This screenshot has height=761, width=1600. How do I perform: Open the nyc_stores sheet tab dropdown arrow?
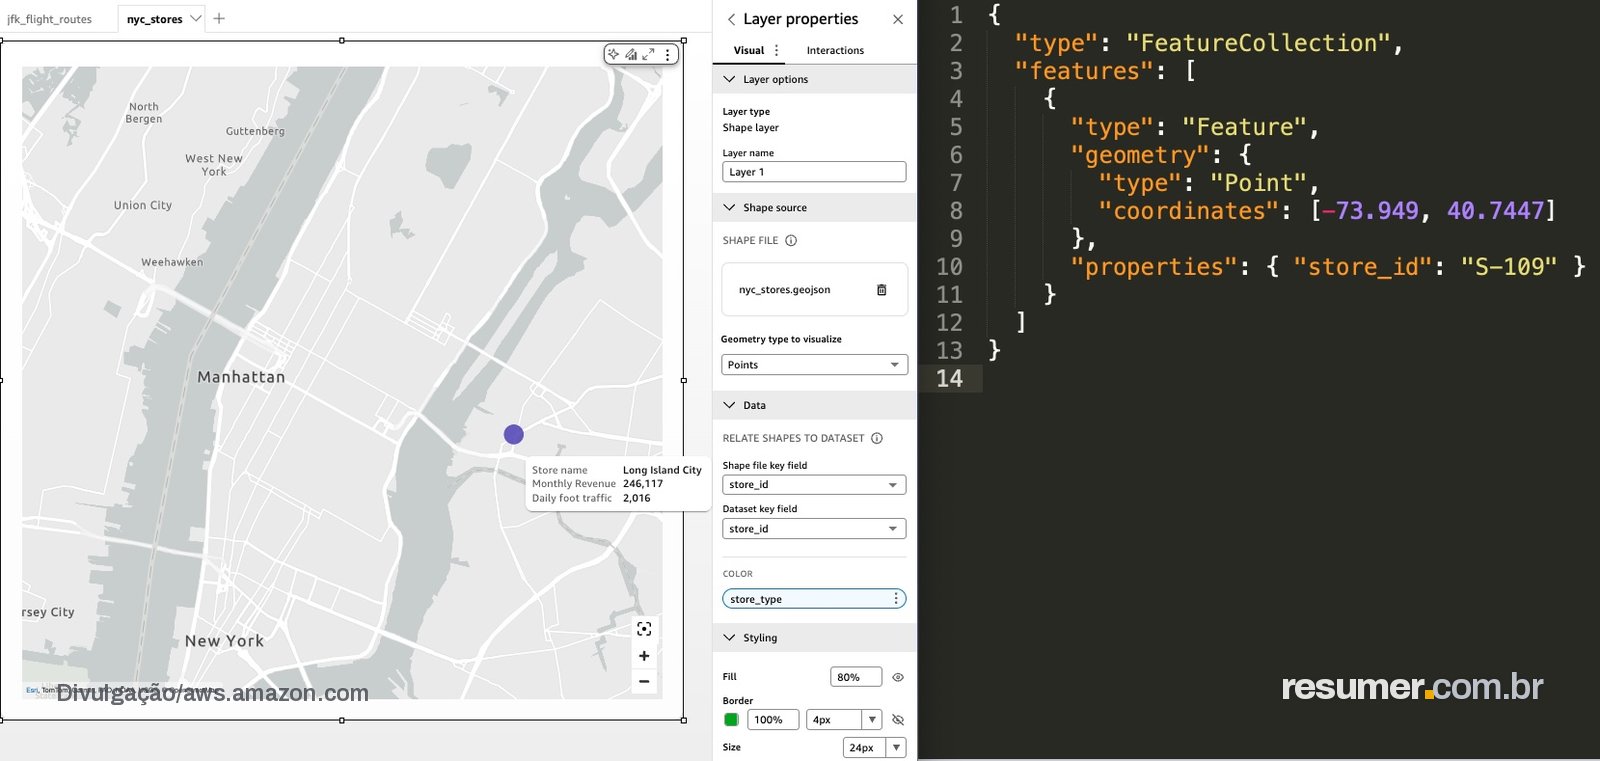pos(196,18)
